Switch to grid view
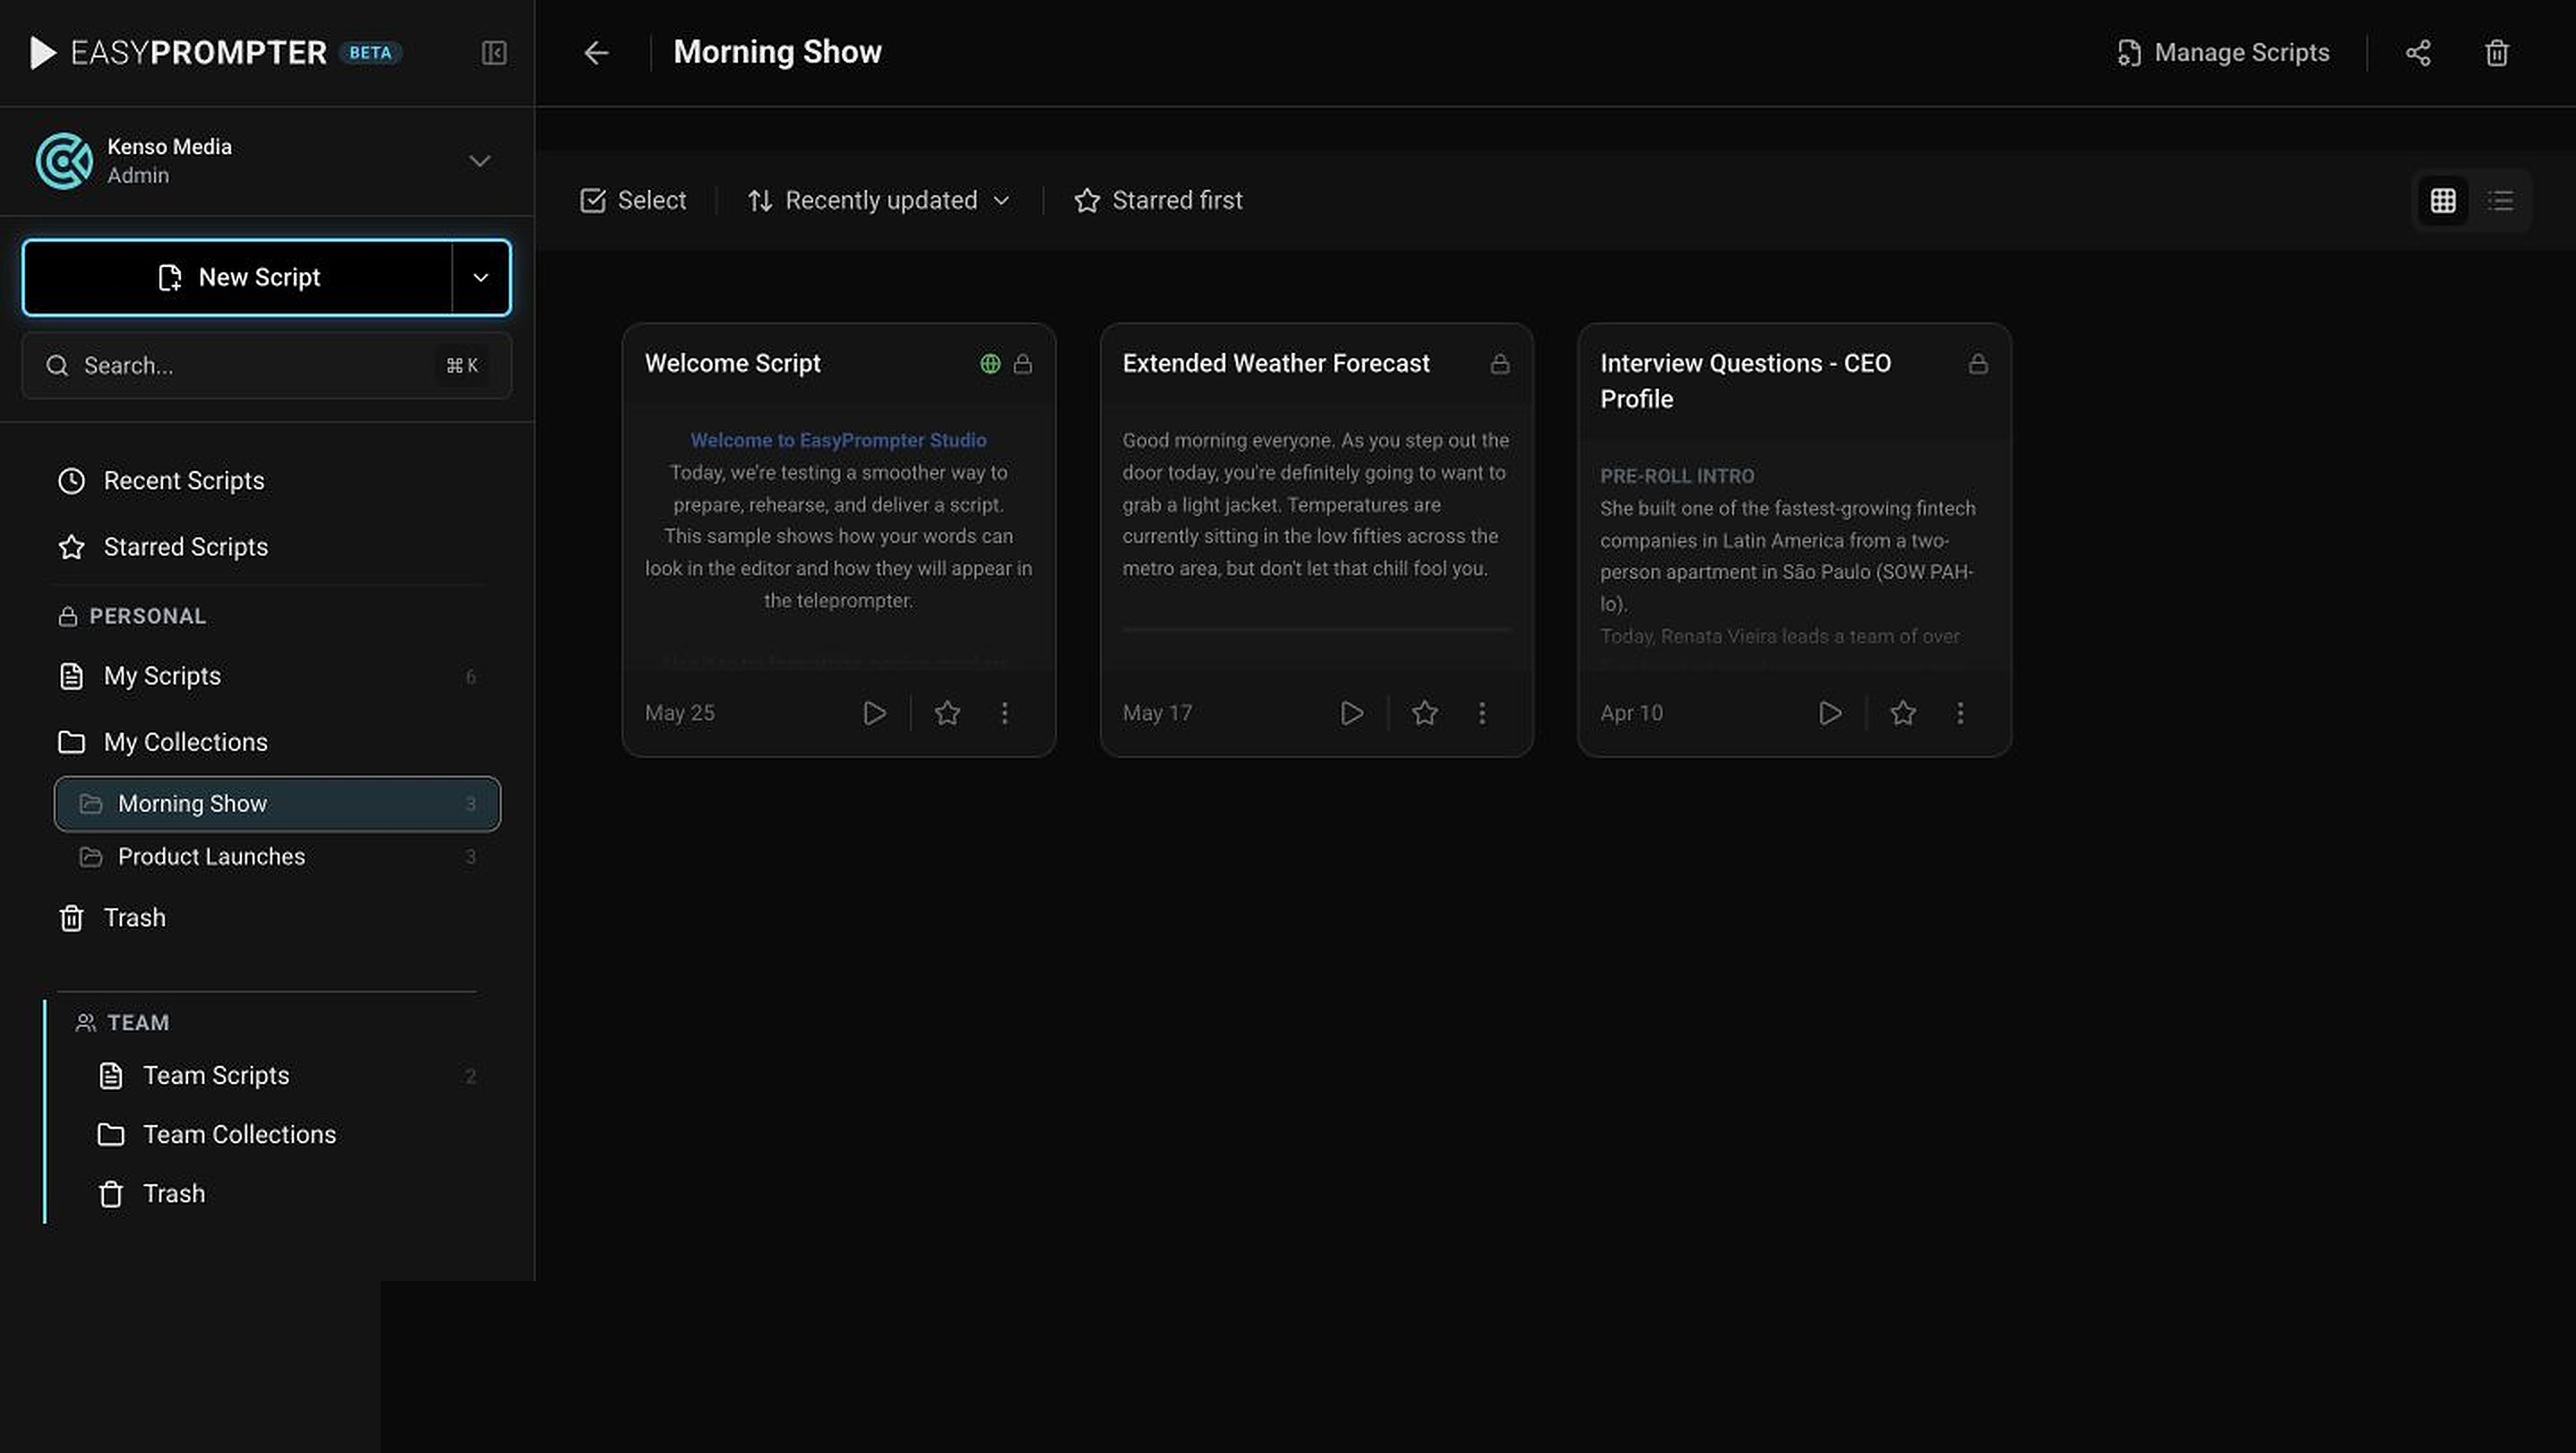The image size is (2576, 1453). pyautogui.click(x=2443, y=201)
